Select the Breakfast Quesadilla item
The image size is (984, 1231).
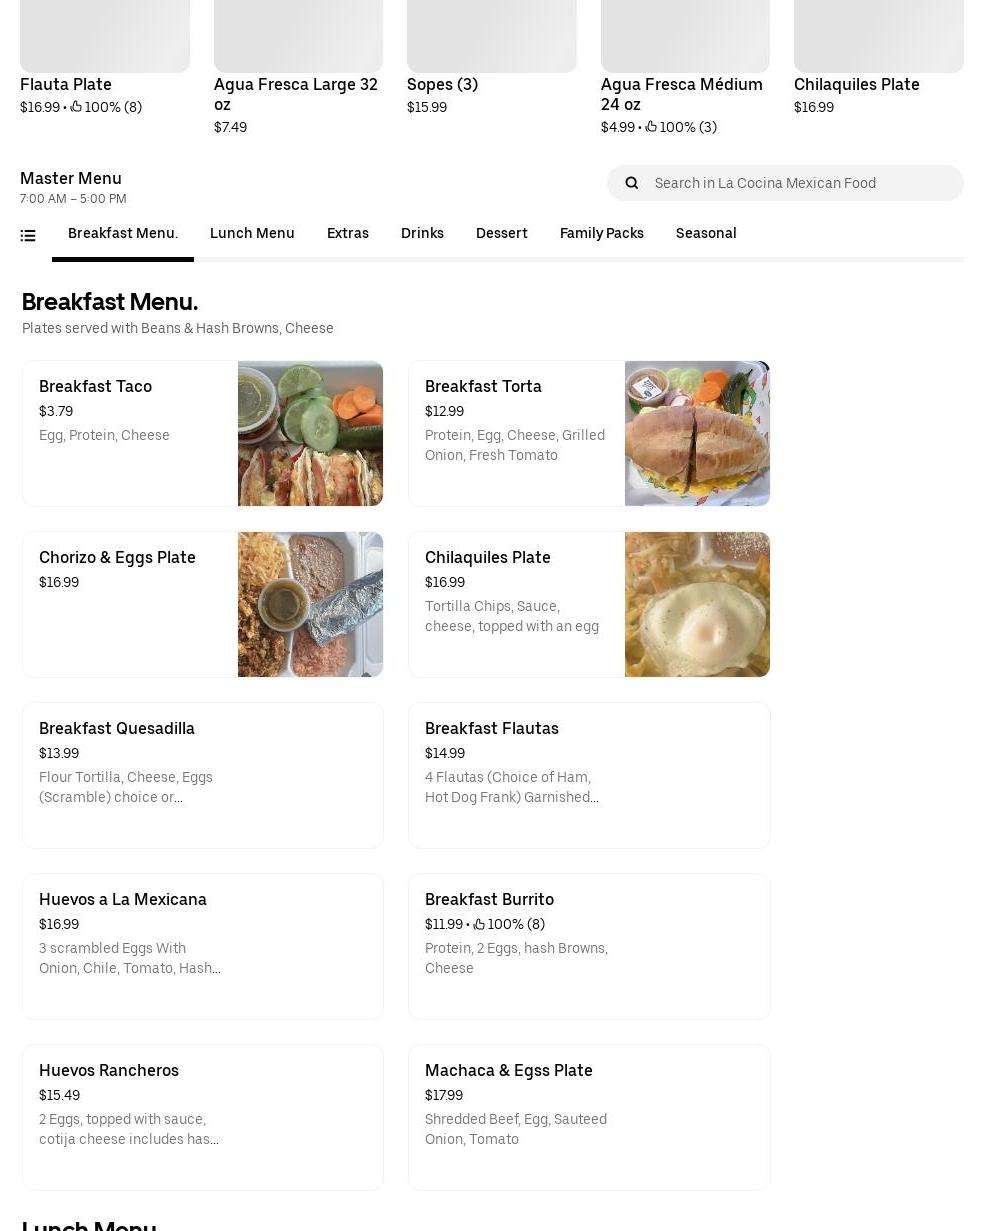click(203, 775)
